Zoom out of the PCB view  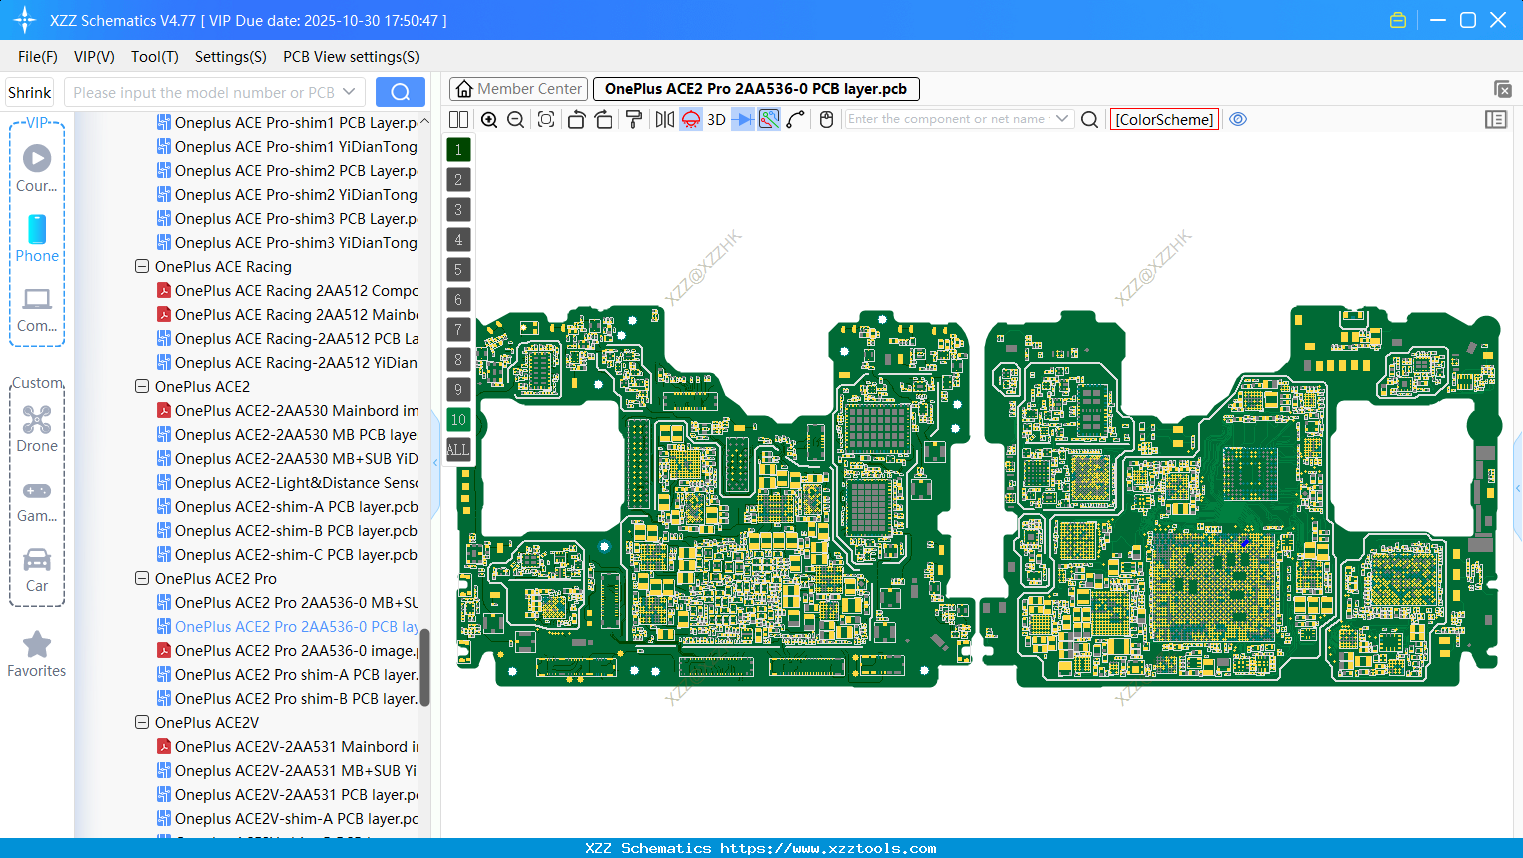(514, 119)
